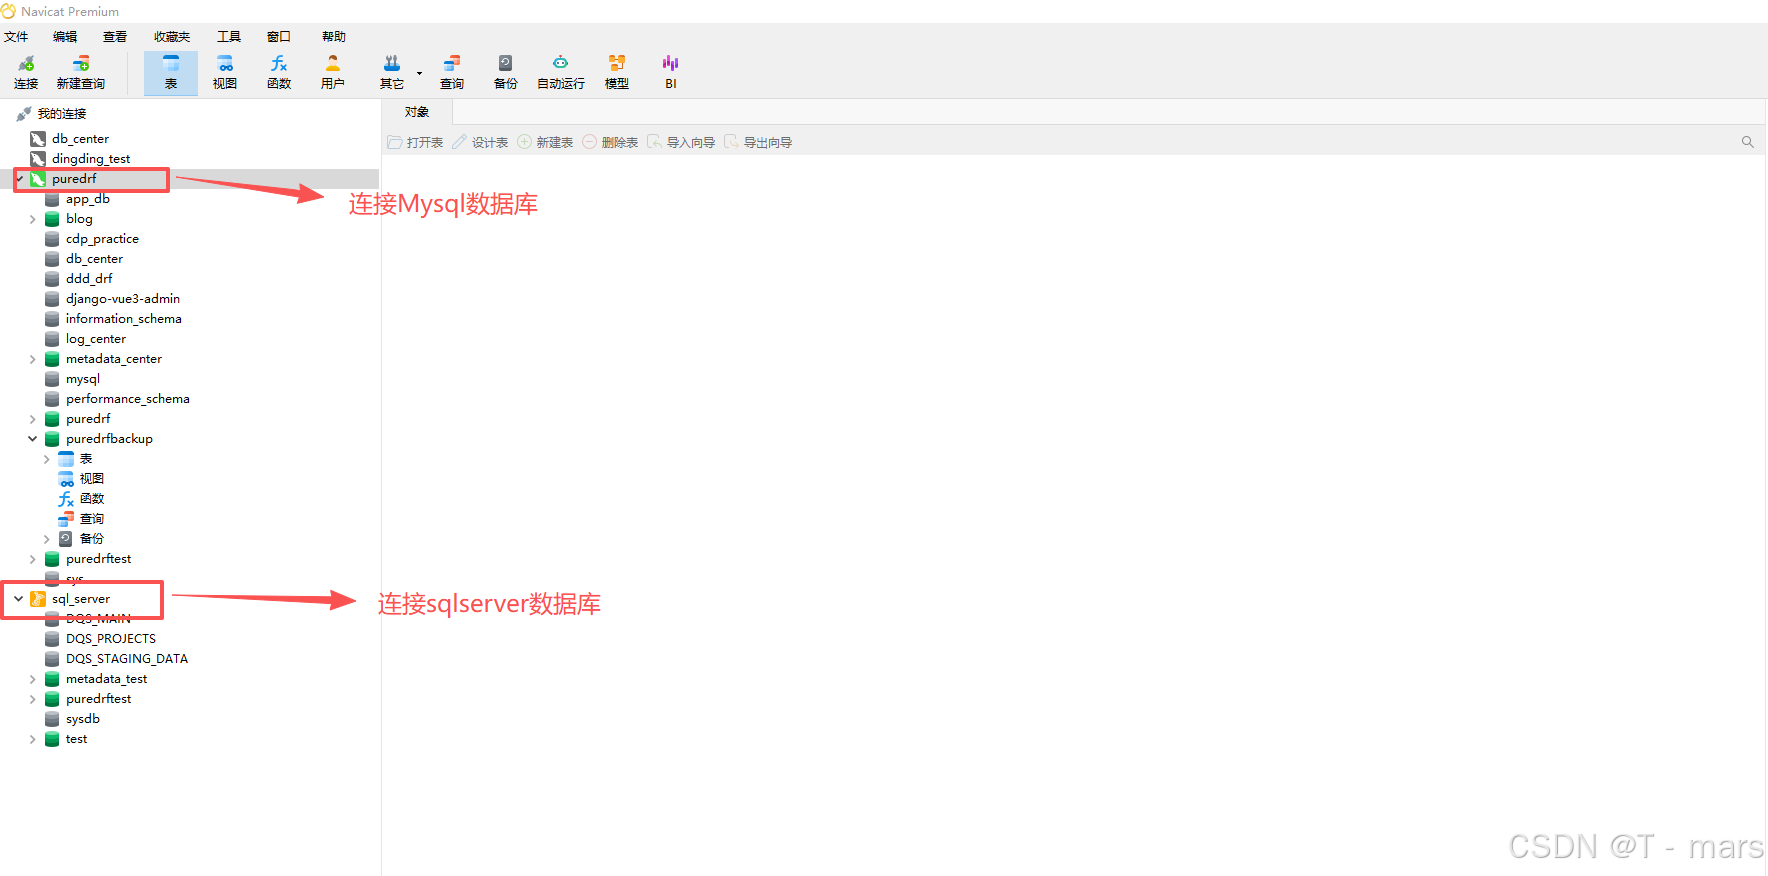Select the ddd_drf database
This screenshot has width=1768, height=876.
pos(89,279)
